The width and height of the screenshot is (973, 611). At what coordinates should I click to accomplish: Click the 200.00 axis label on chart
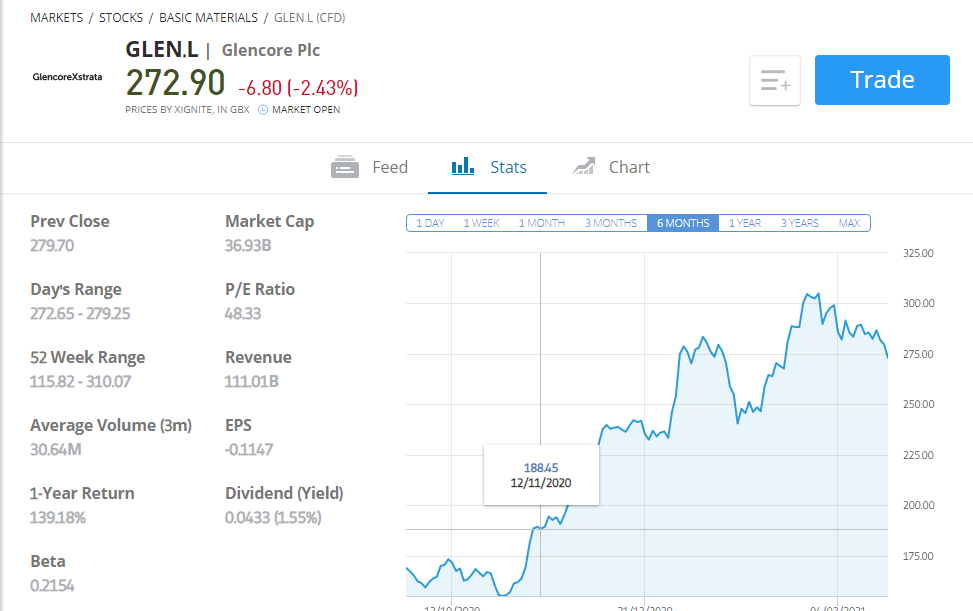click(918, 506)
